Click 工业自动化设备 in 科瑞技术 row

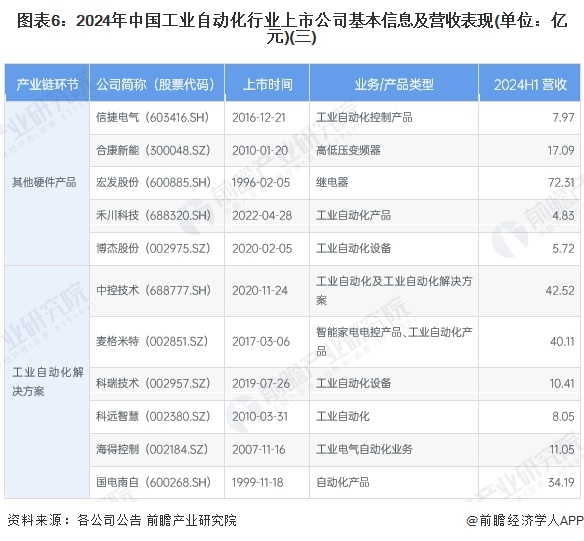[353, 384]
